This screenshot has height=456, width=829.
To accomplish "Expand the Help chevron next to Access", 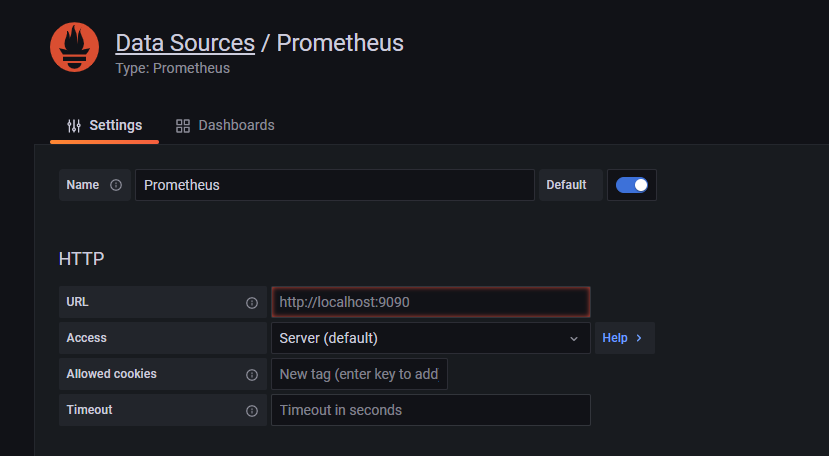I will [639, 338].
